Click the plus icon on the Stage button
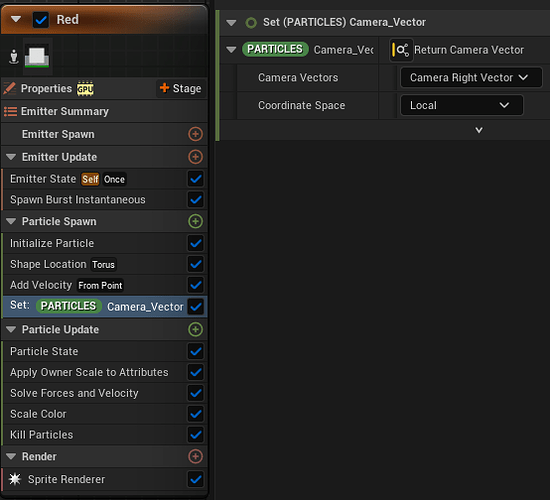The image size is (550, 500). point(164,88)
